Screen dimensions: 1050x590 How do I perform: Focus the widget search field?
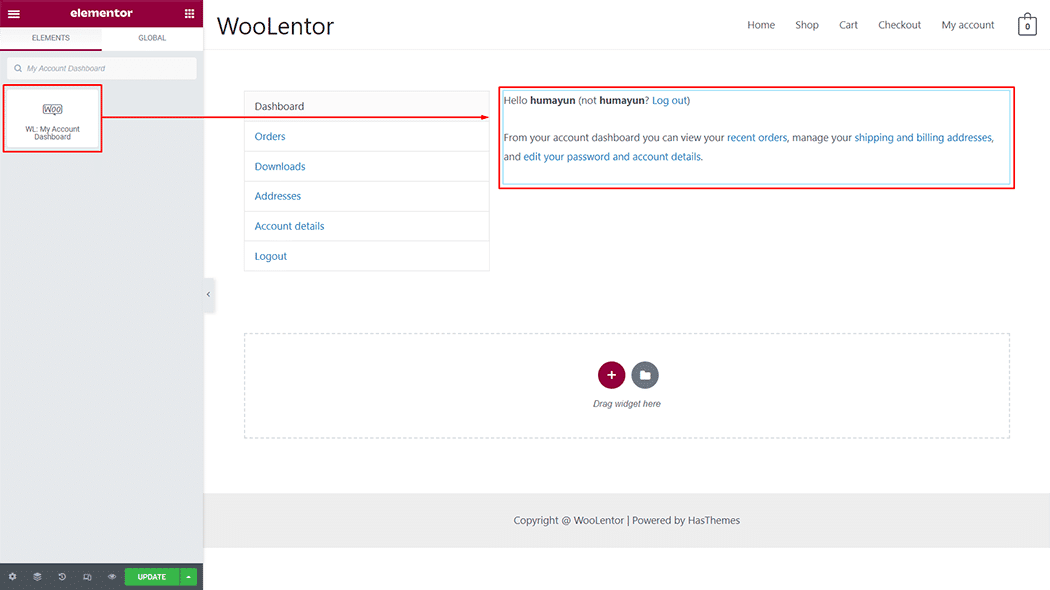[102, 68]
